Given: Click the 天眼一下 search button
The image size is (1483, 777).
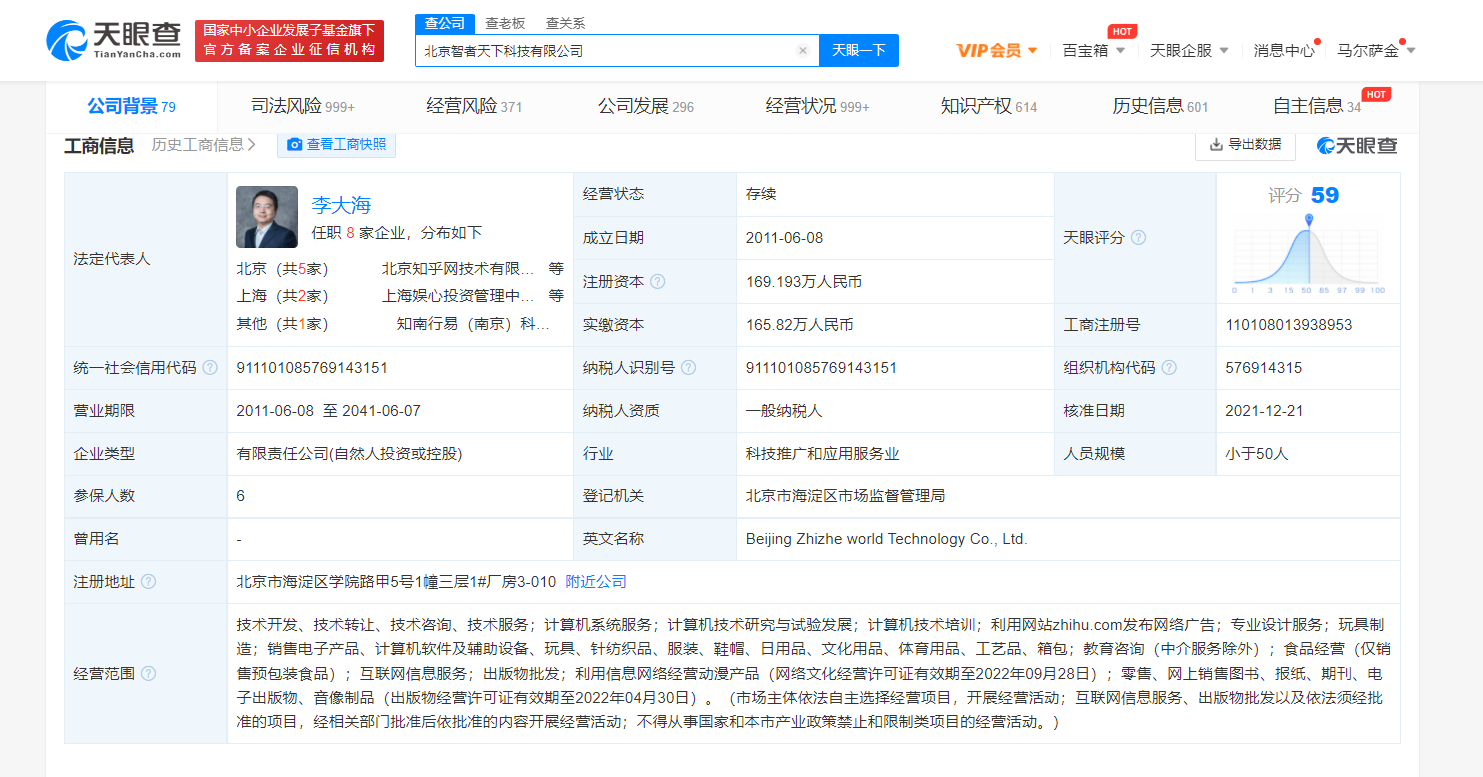Looking at the screenshot, I should 859,50.
